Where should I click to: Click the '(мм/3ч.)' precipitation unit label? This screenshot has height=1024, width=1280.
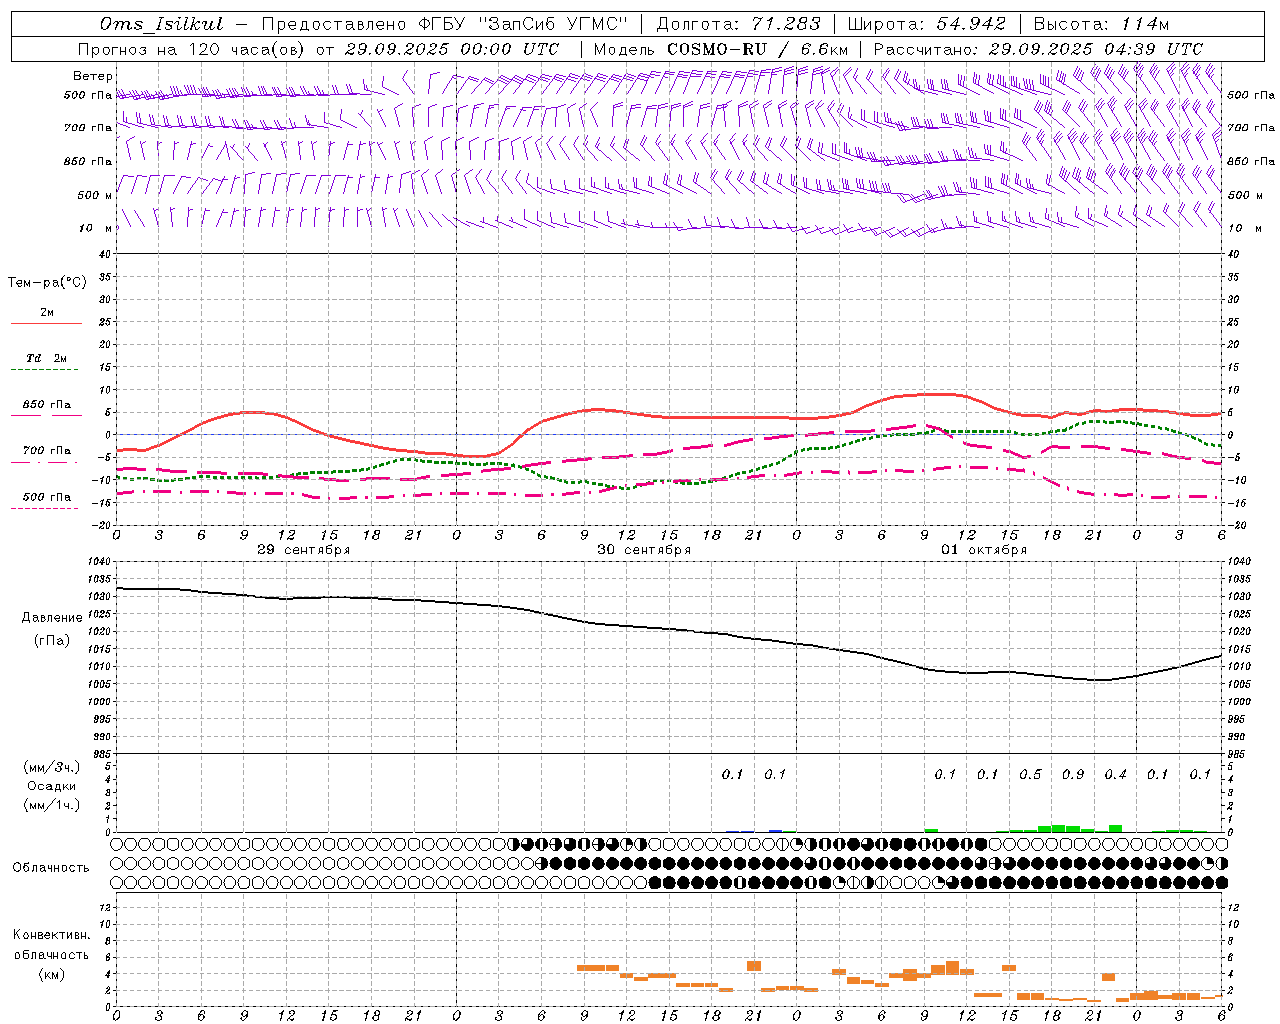coord(52,767)
